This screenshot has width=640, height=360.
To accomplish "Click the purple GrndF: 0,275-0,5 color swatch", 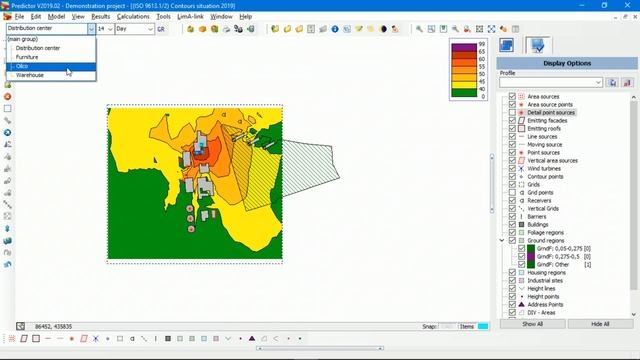I will pyautogui.click(x=531, y=256).
